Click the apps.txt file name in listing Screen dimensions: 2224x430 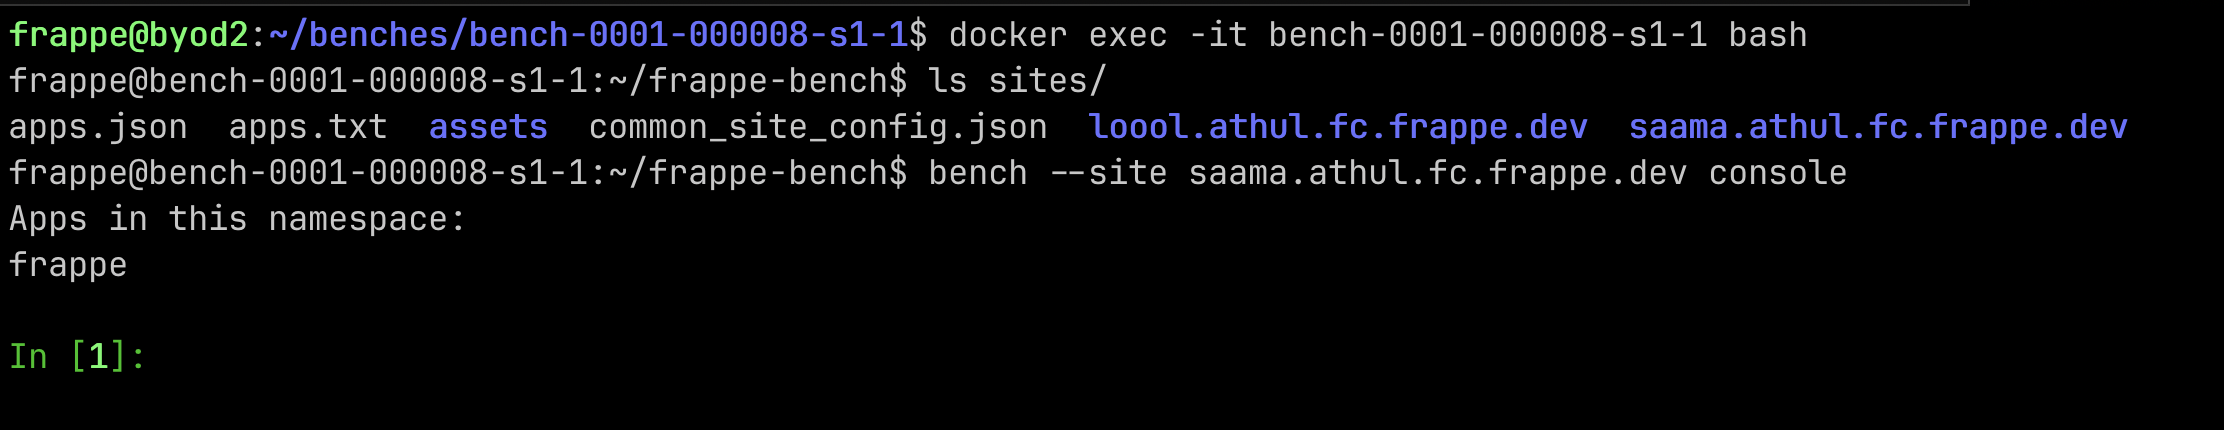pyautogui.click(x=308, y=127)
